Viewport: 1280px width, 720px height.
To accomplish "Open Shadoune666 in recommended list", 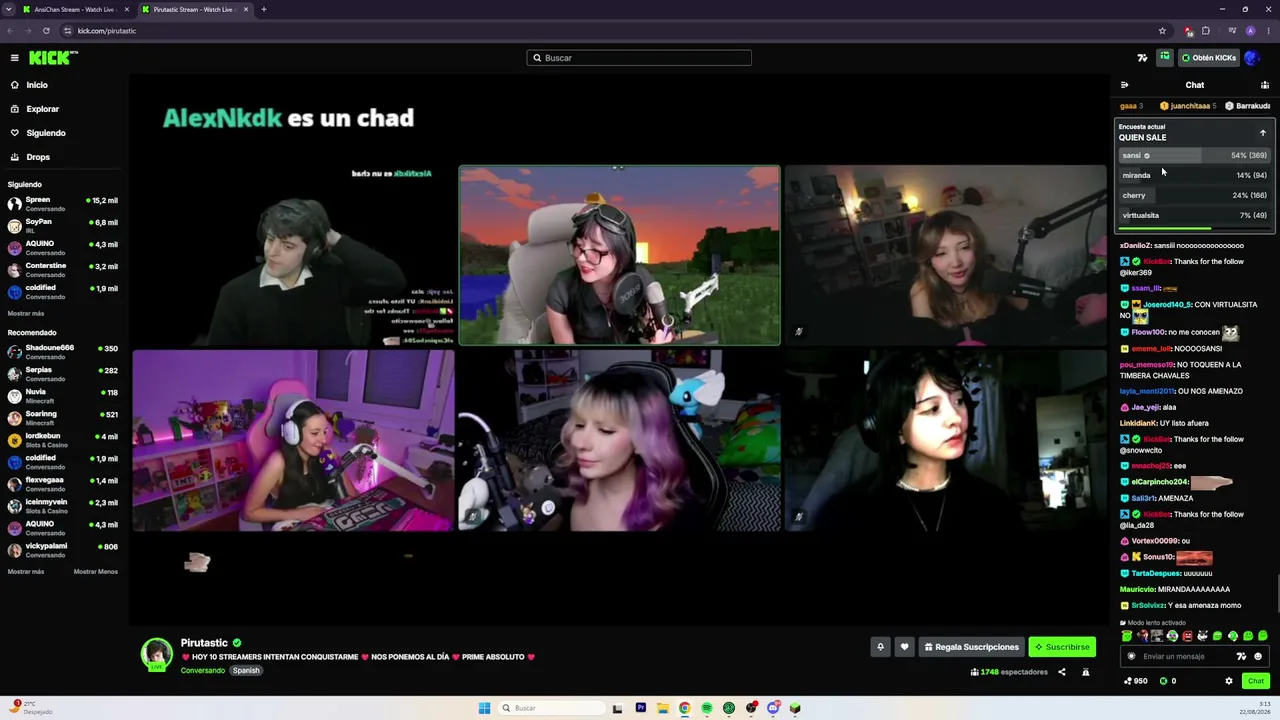I will [64, 352].
